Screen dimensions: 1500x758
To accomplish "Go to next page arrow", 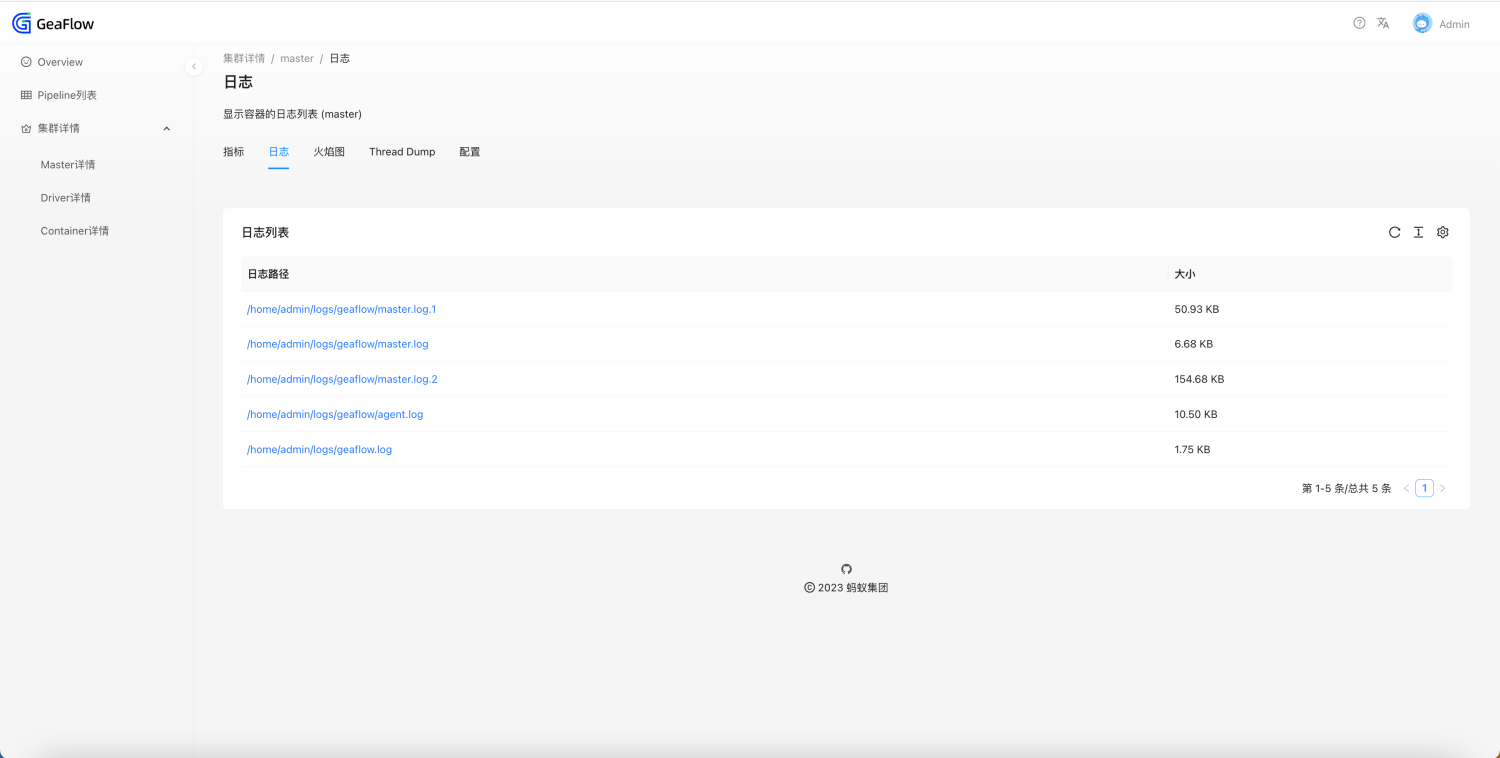I will (1443, 488).
